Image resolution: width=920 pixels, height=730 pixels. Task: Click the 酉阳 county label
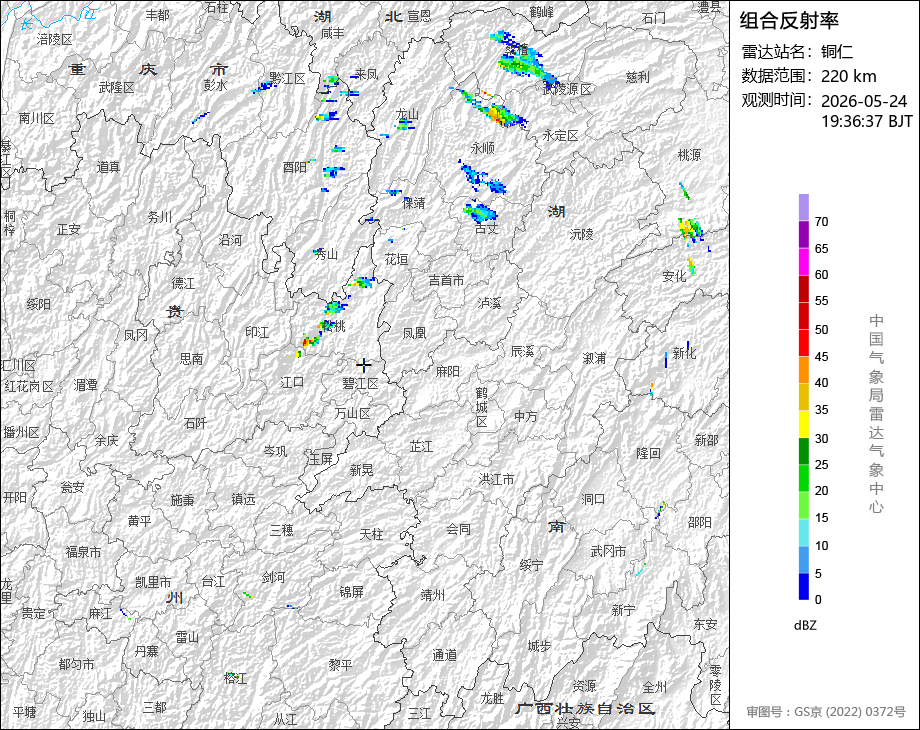295,167
